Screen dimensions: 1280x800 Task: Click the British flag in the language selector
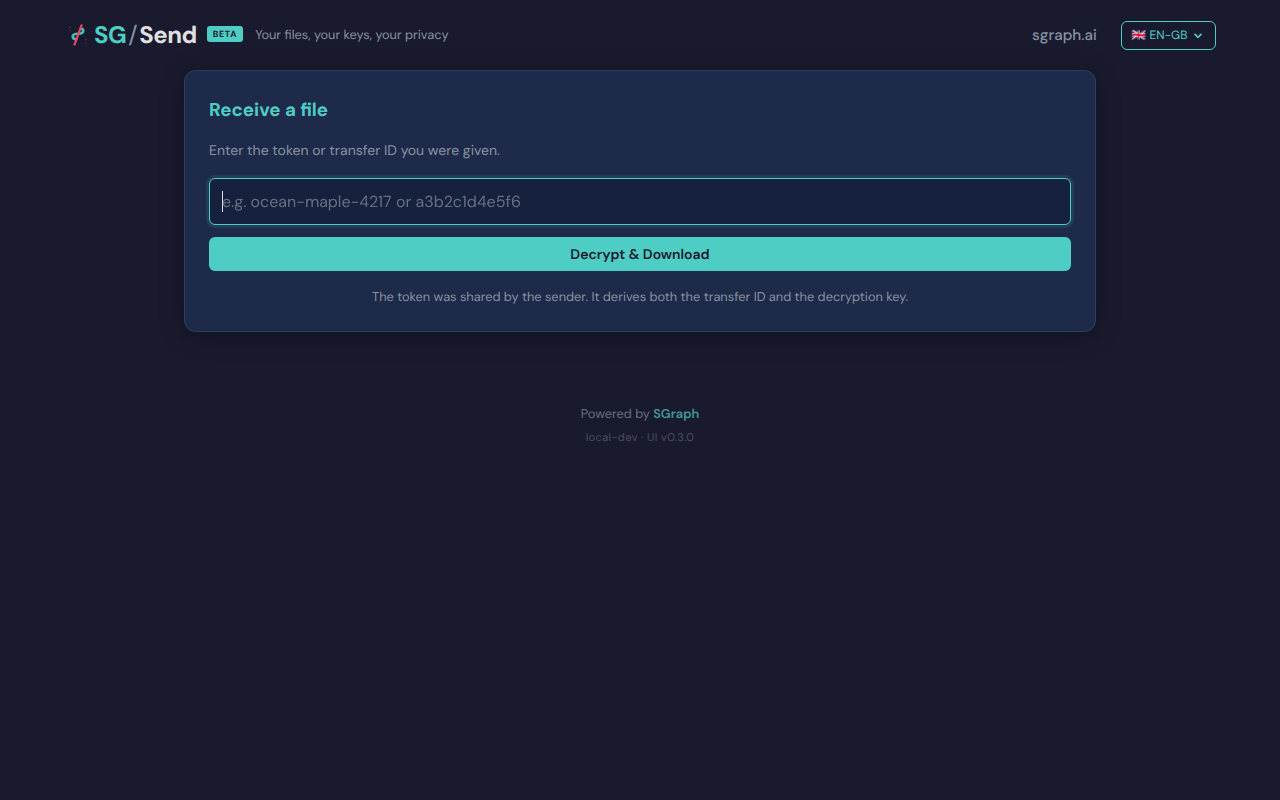(1138, 34)
